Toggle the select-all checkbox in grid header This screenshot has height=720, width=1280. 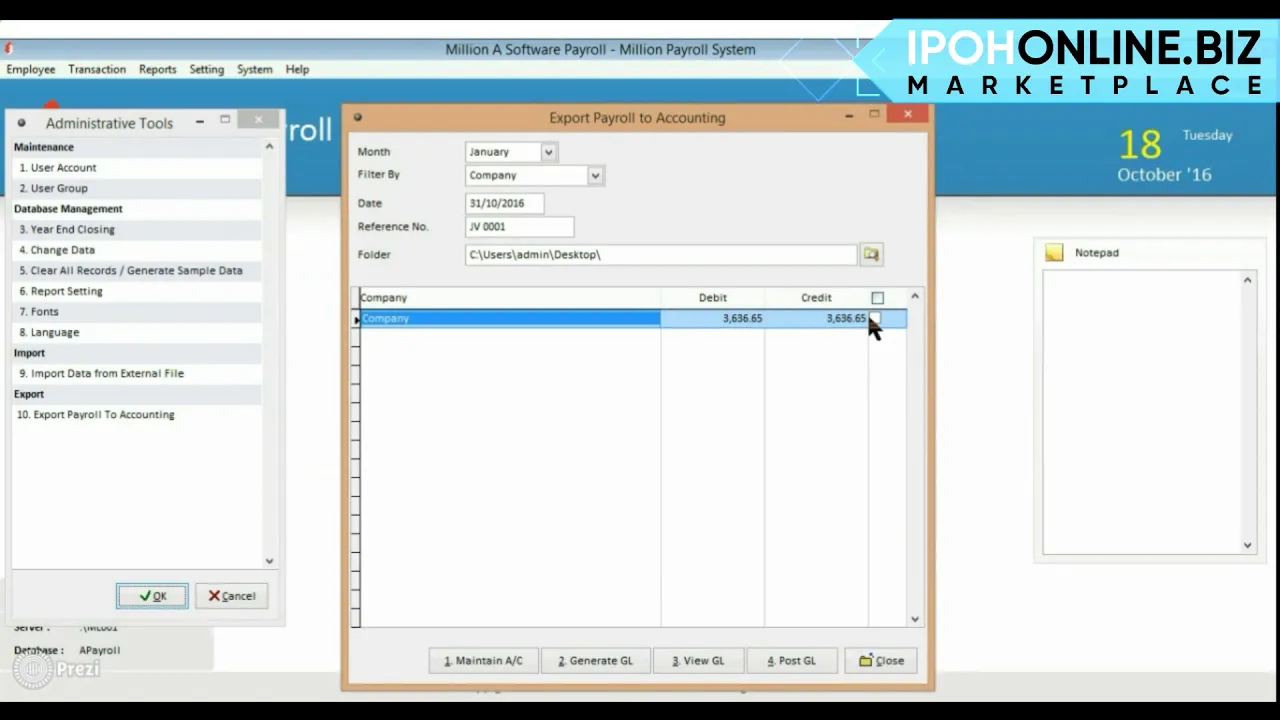pos(877,298)
